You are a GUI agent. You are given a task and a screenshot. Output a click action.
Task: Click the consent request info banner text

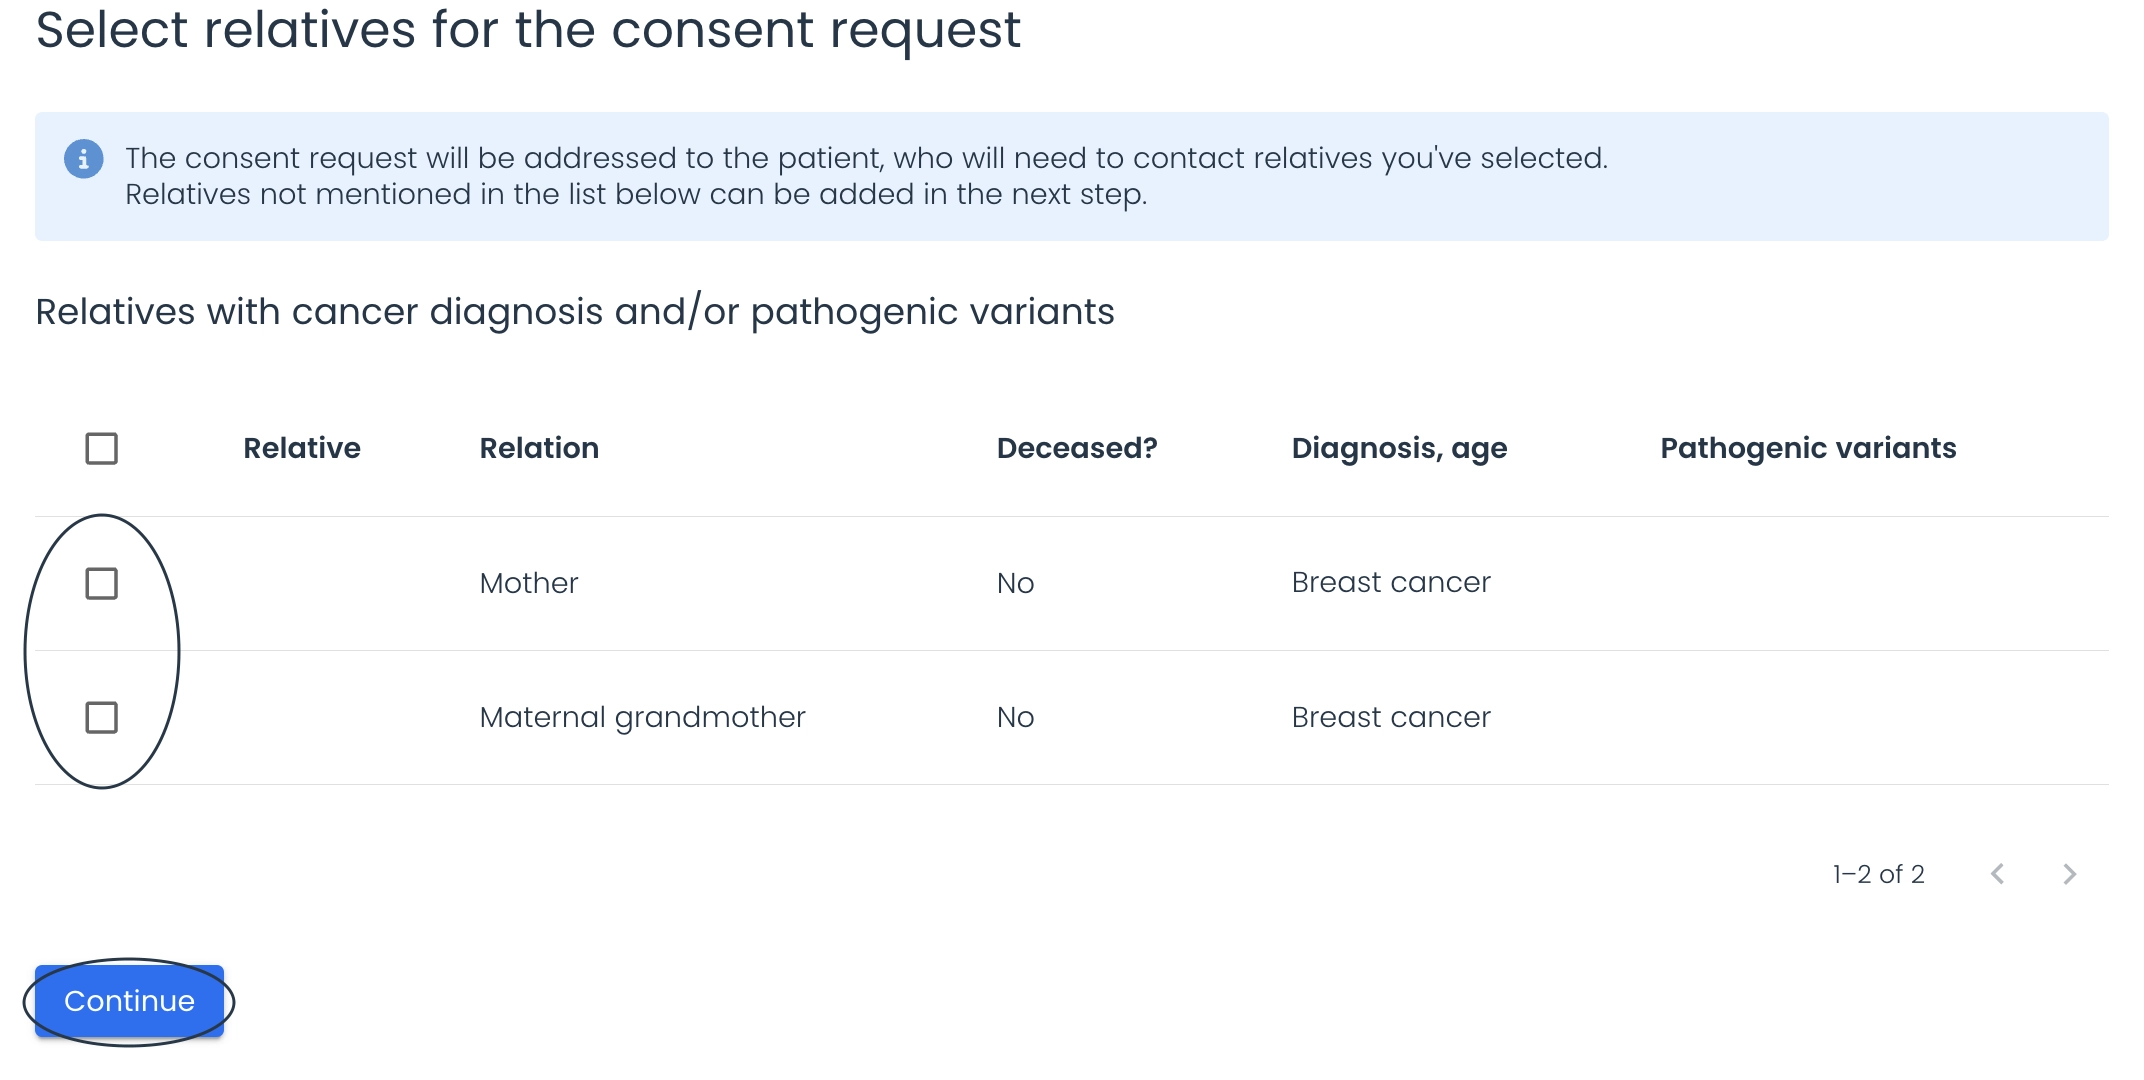[x=866, y=176]
